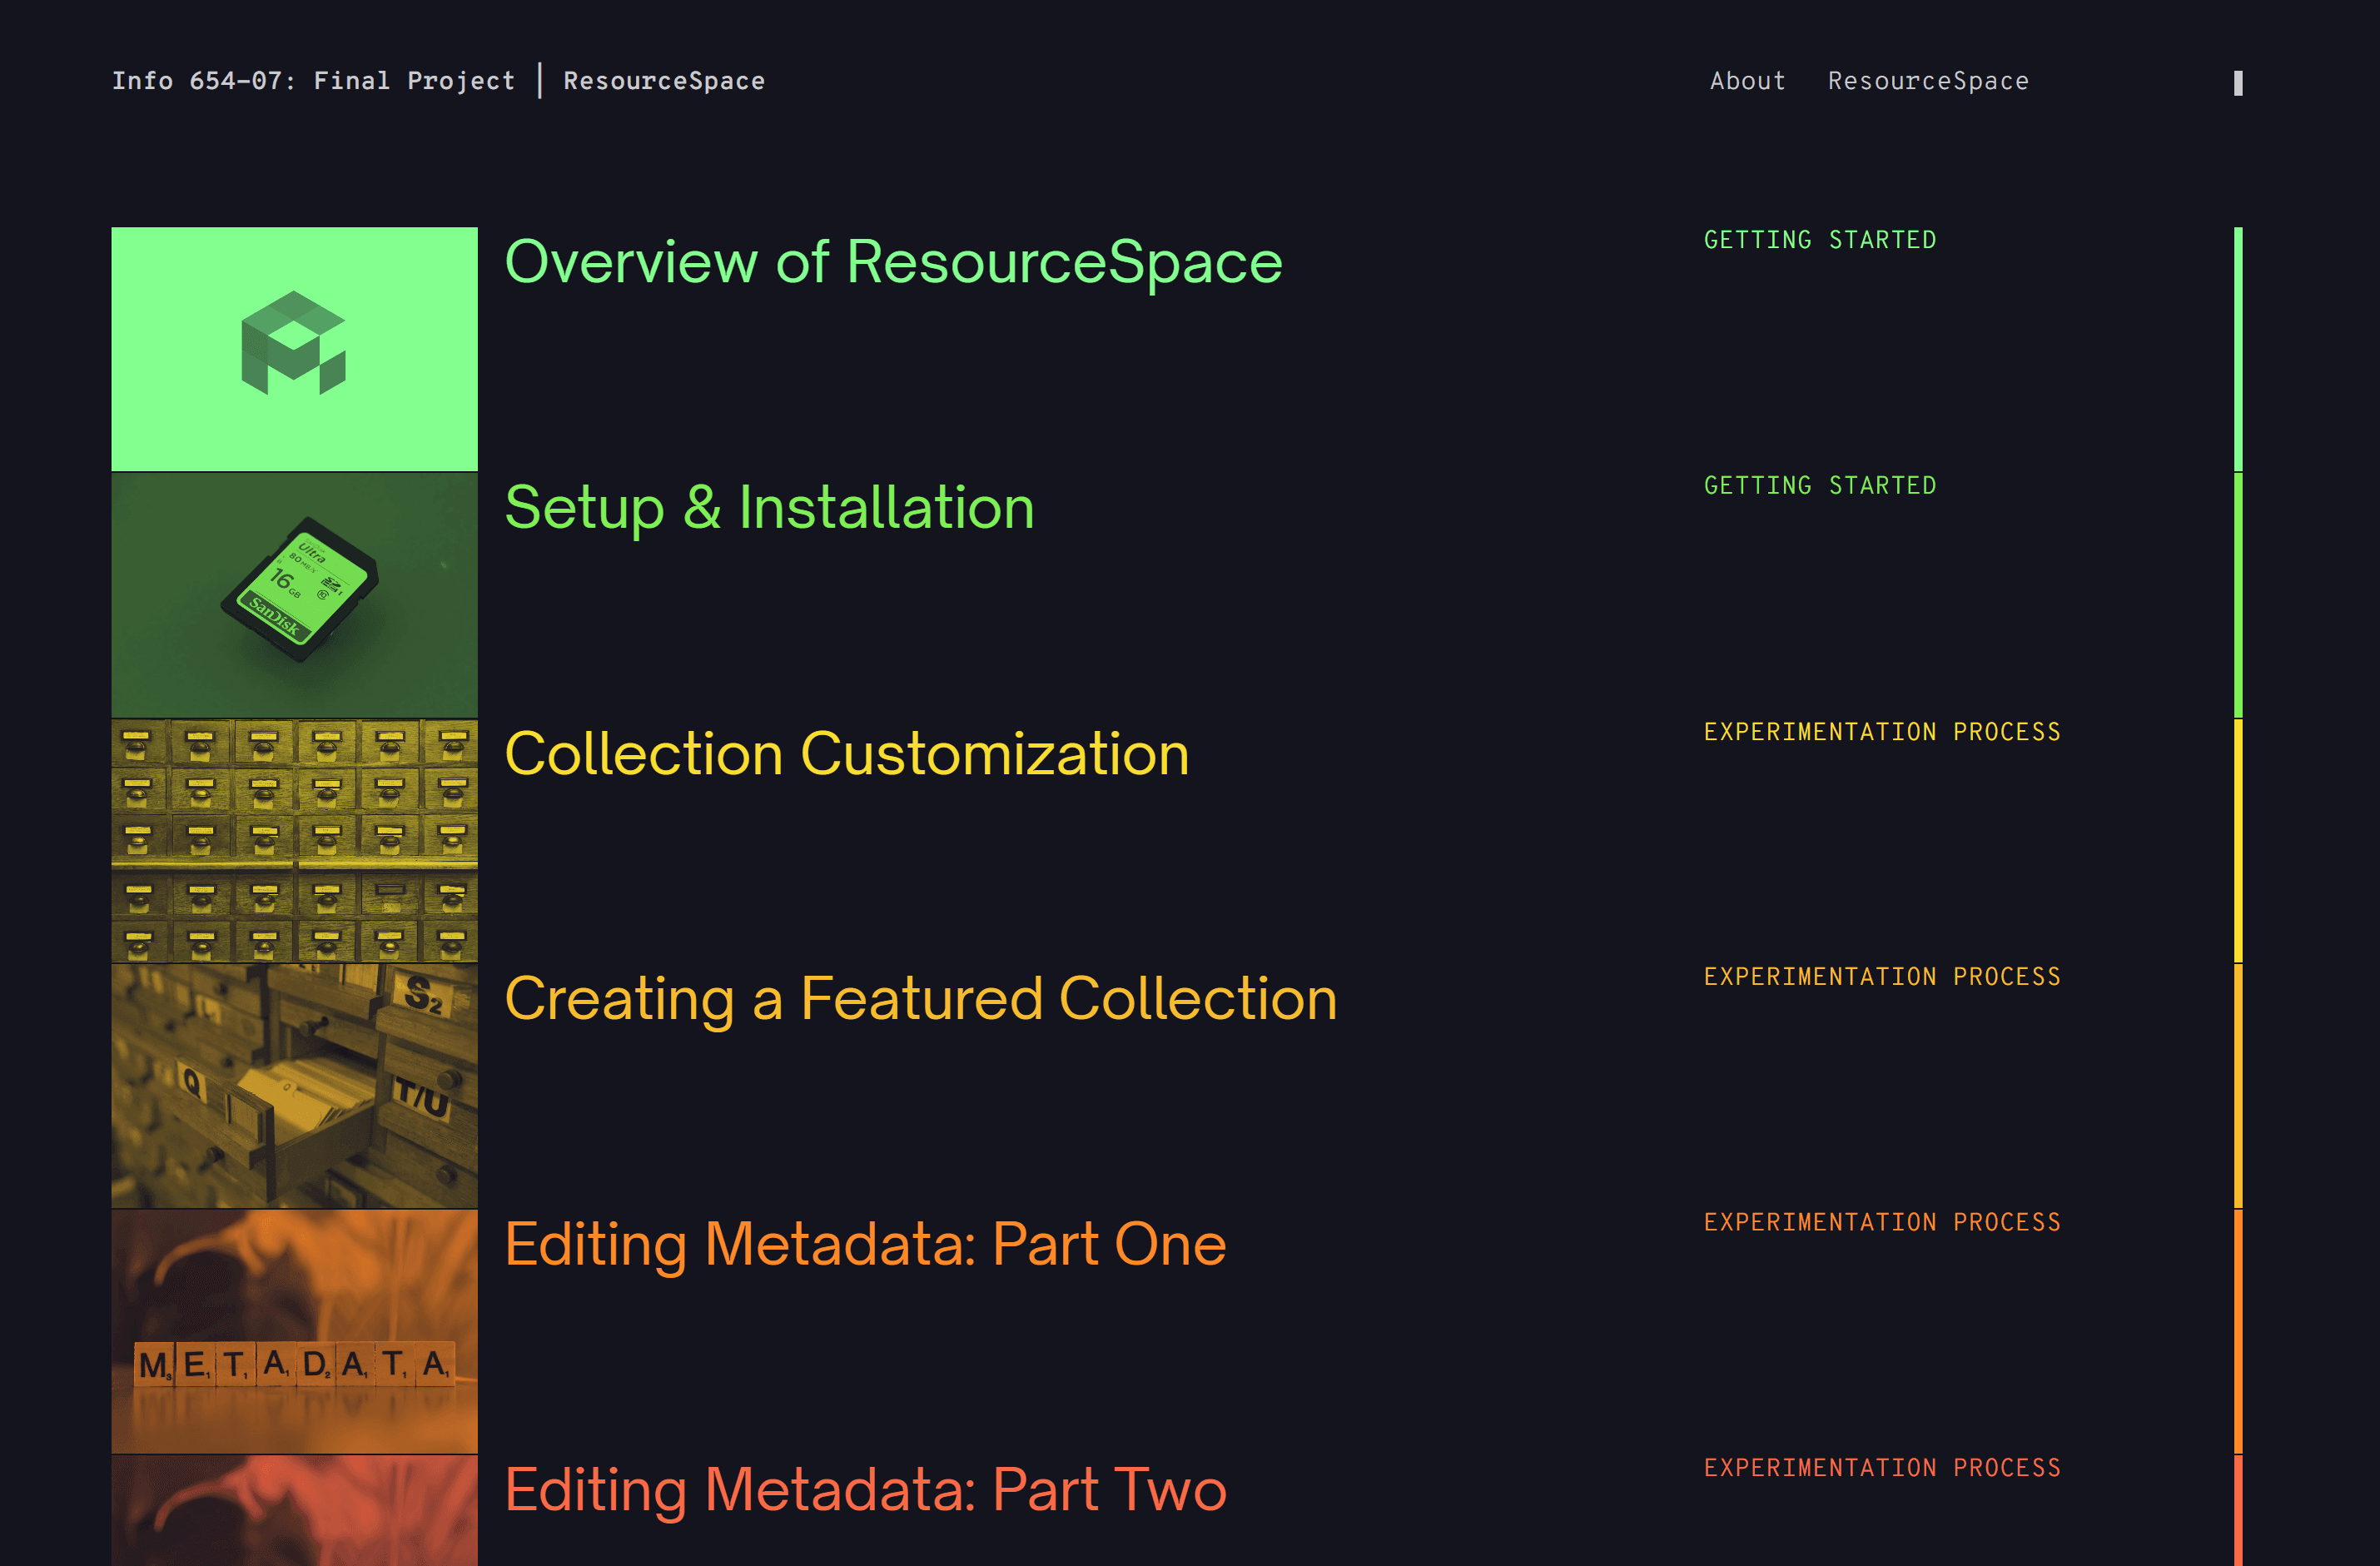Click the 'Info 654-07: Final Project' site title
Screen dimensions: 2380x1566
pos(313,81)
